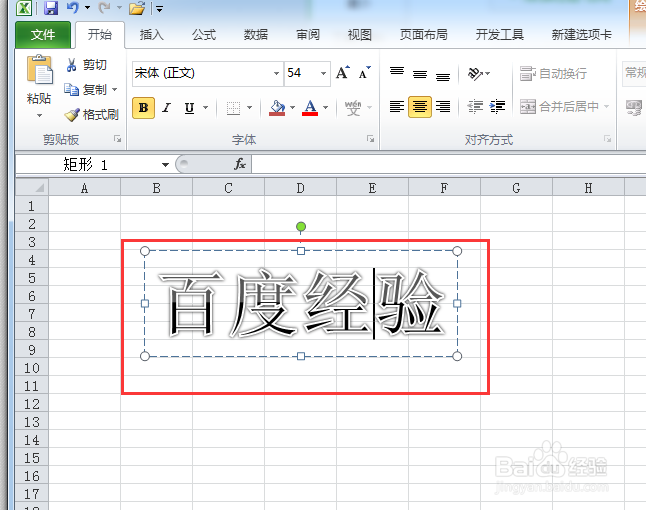
Task: Decrease font size with the small A icon
Action: tap(364, 73)
